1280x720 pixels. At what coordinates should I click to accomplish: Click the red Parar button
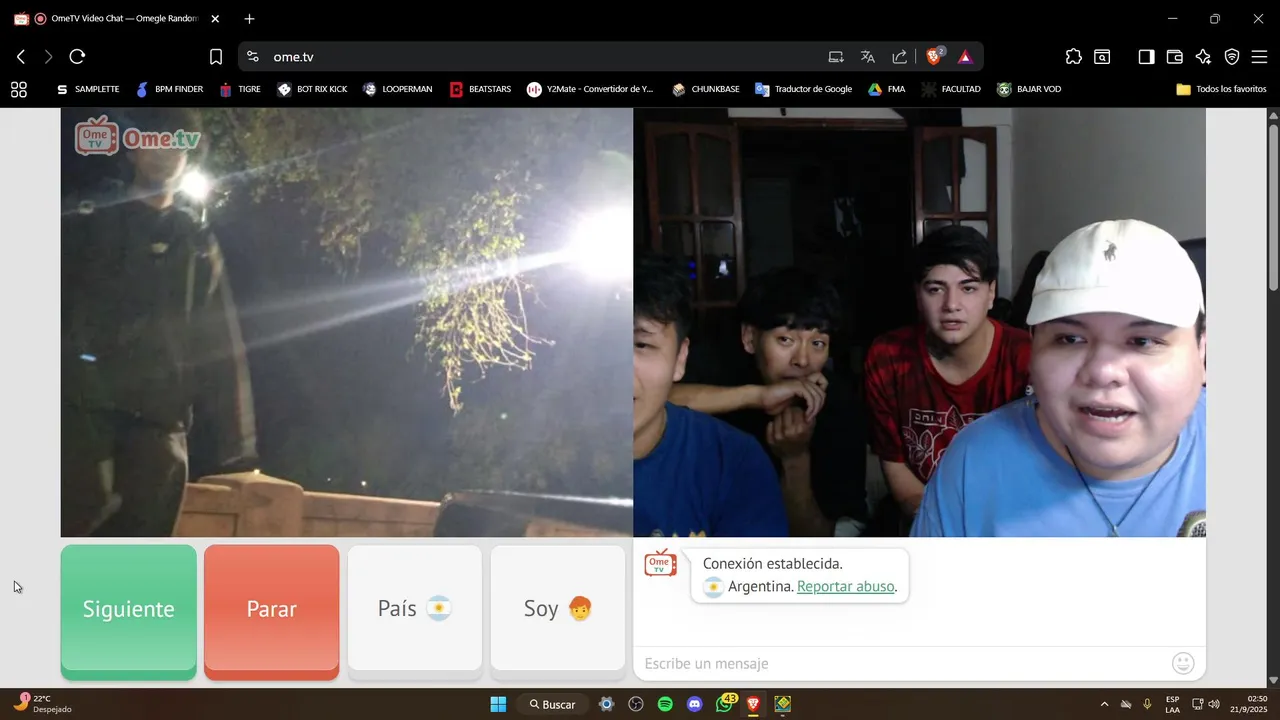(271, 611)
